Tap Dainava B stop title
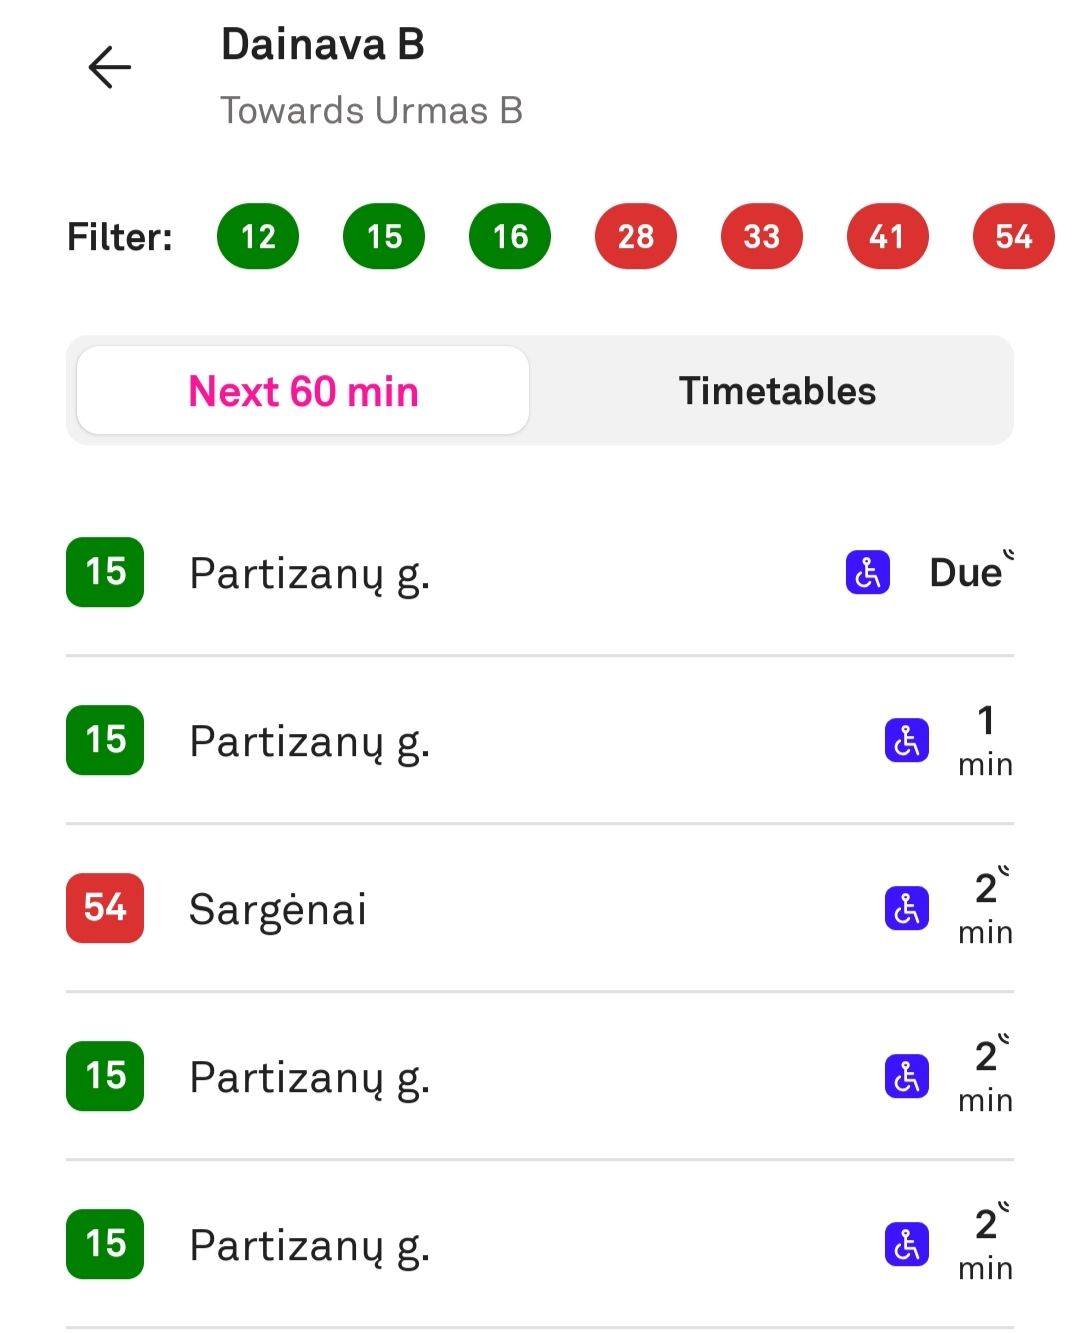Image resolution: width=1080 pixels, height=1333 pixels. (323, 45)
